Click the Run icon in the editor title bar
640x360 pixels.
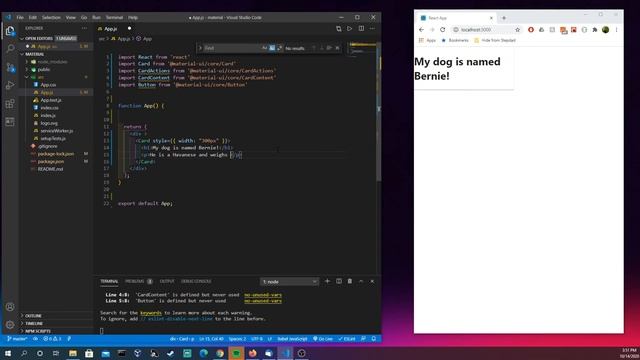tap(349, 29)
